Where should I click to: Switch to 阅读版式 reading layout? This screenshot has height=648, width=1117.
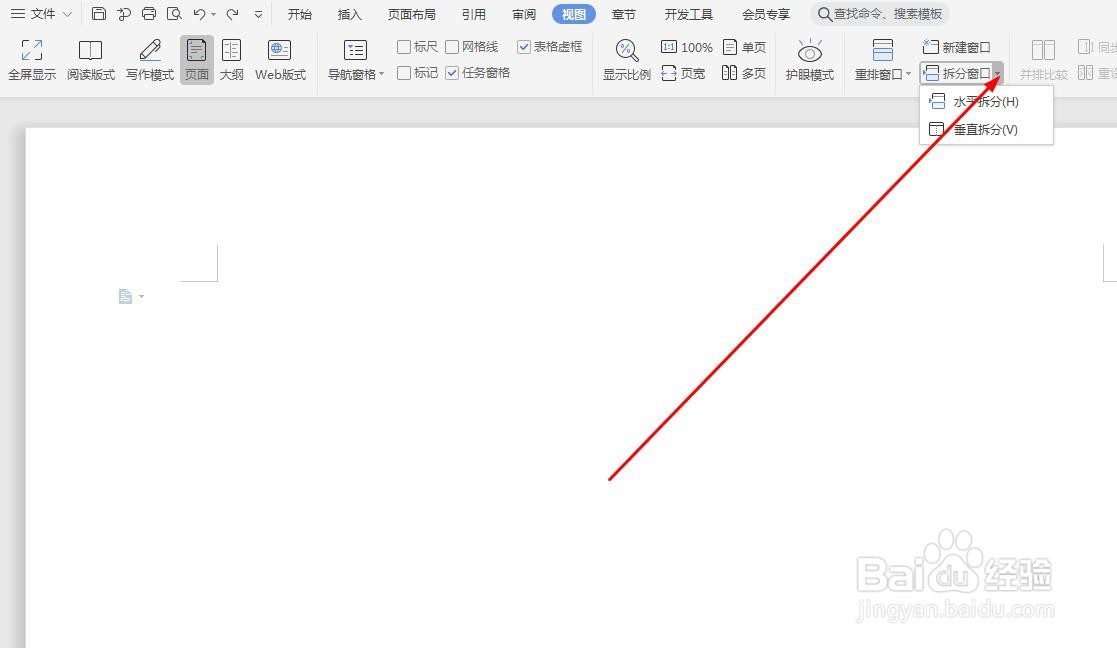pyautogui.click(x=90, y=60)
